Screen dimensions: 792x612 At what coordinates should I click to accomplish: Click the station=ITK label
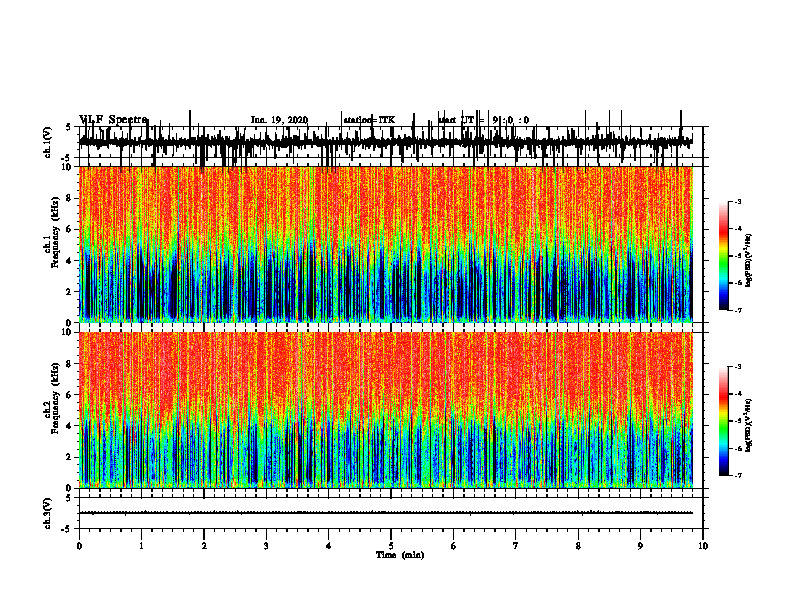point(369,120)
